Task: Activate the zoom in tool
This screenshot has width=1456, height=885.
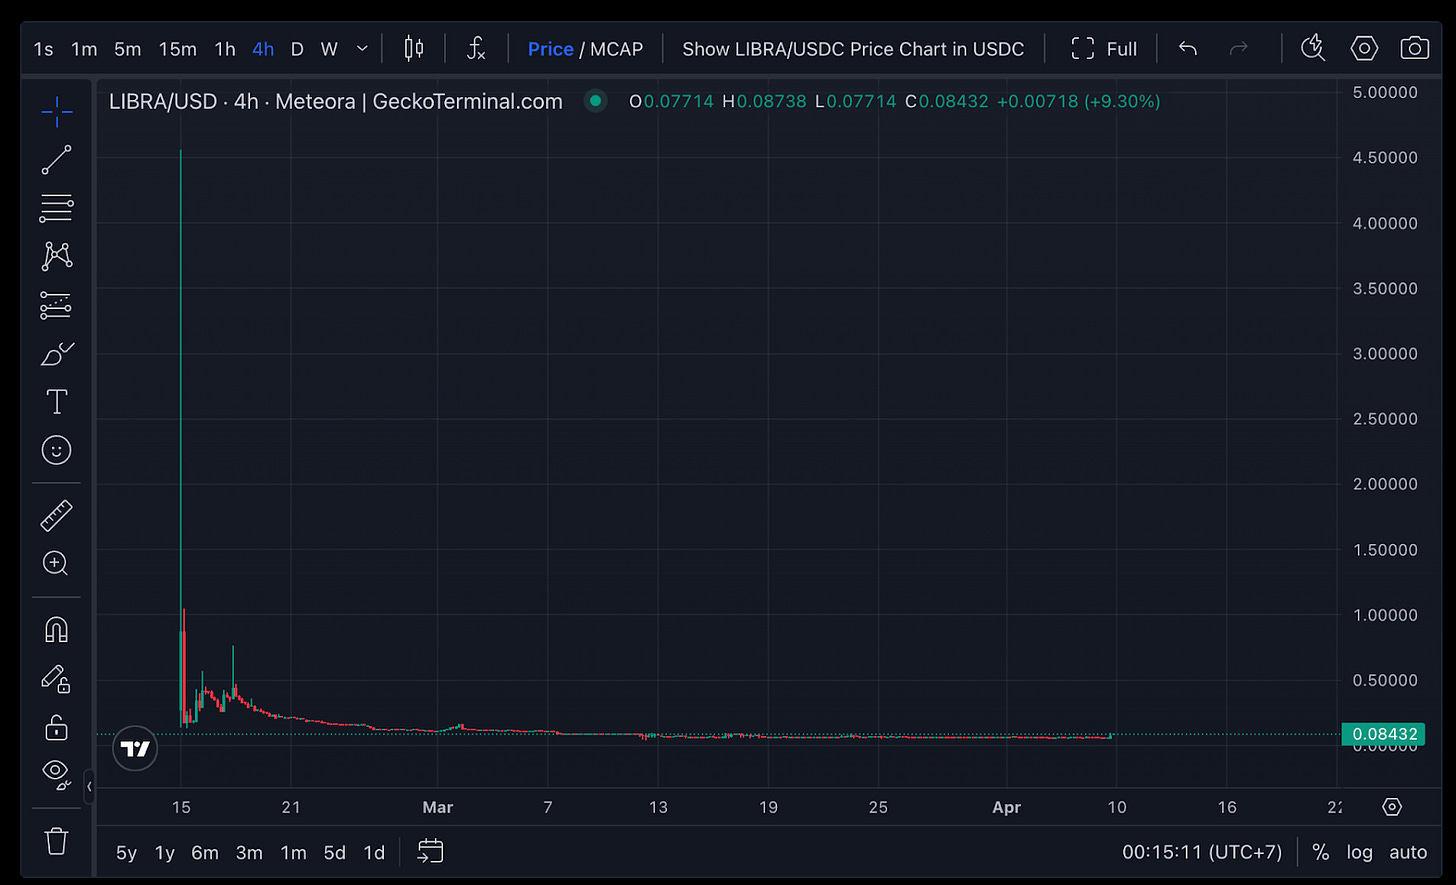Action: coord(57,564)
